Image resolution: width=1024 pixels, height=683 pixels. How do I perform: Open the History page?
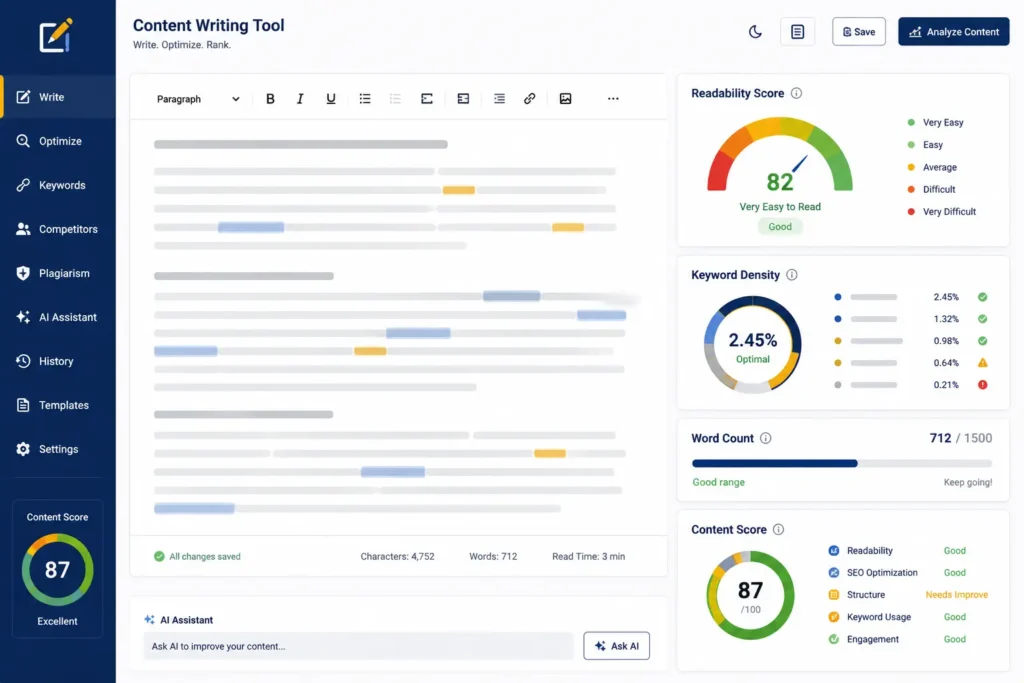(58, 361)
